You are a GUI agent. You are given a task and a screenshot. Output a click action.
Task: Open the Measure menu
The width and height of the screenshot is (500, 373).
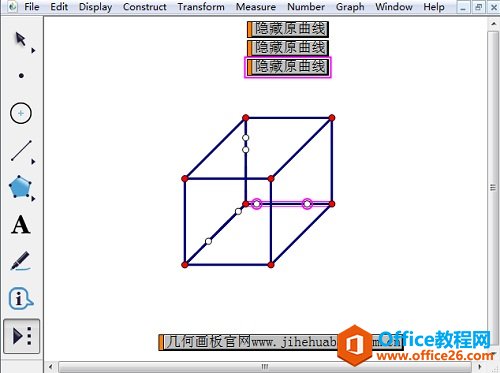pos(256,7)
